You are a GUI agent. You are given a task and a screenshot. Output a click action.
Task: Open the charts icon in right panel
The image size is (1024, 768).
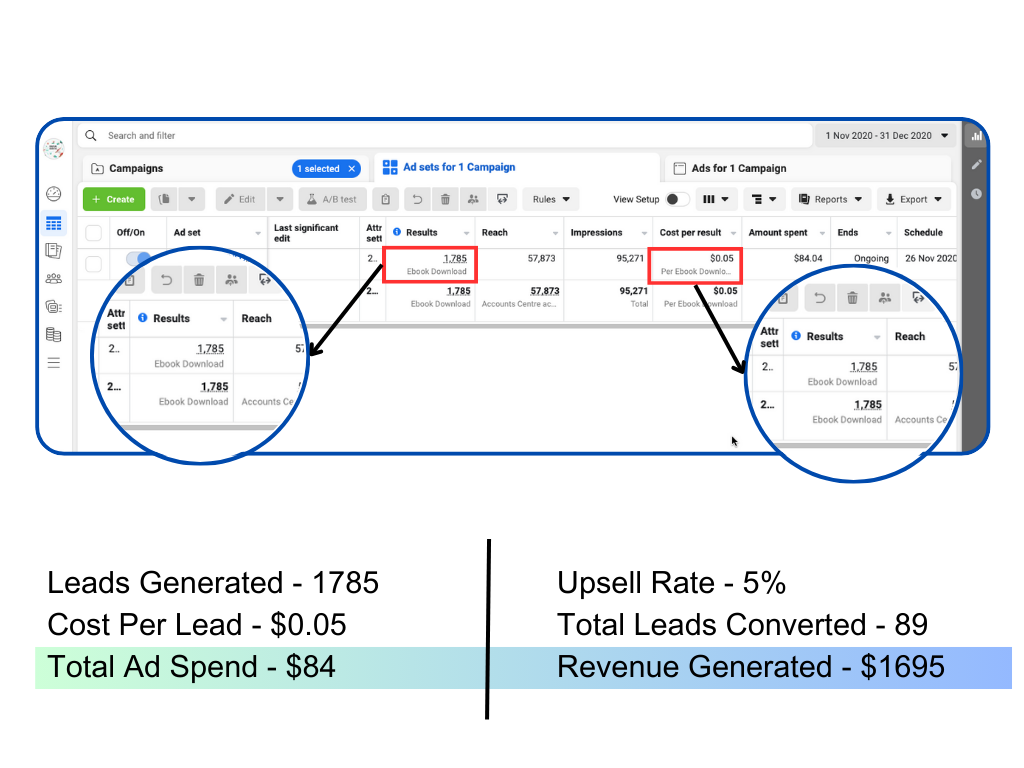click(x=976, y=136)
